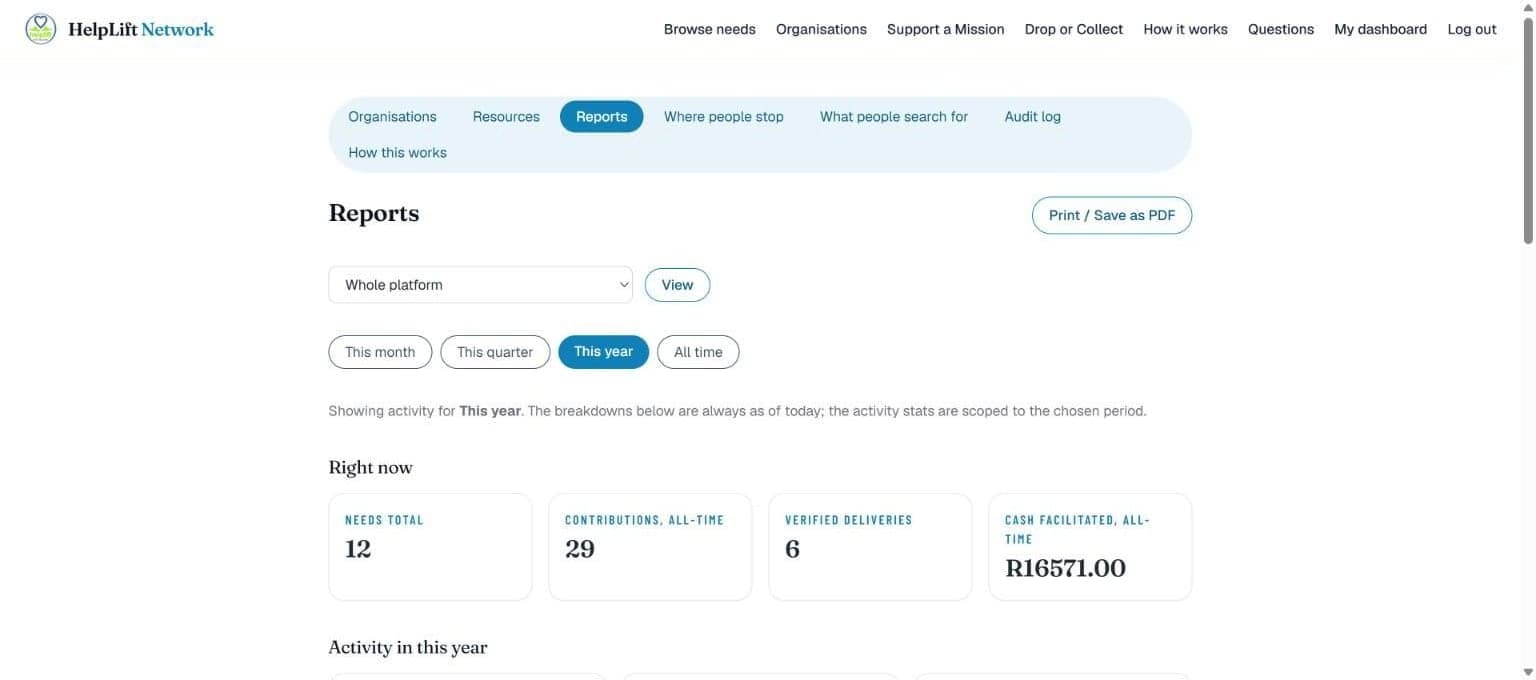Image resolution: width=1536 pixels, height=680 pixels.
Task: Switch to Organisations admin tab
Action: [392, 117]
